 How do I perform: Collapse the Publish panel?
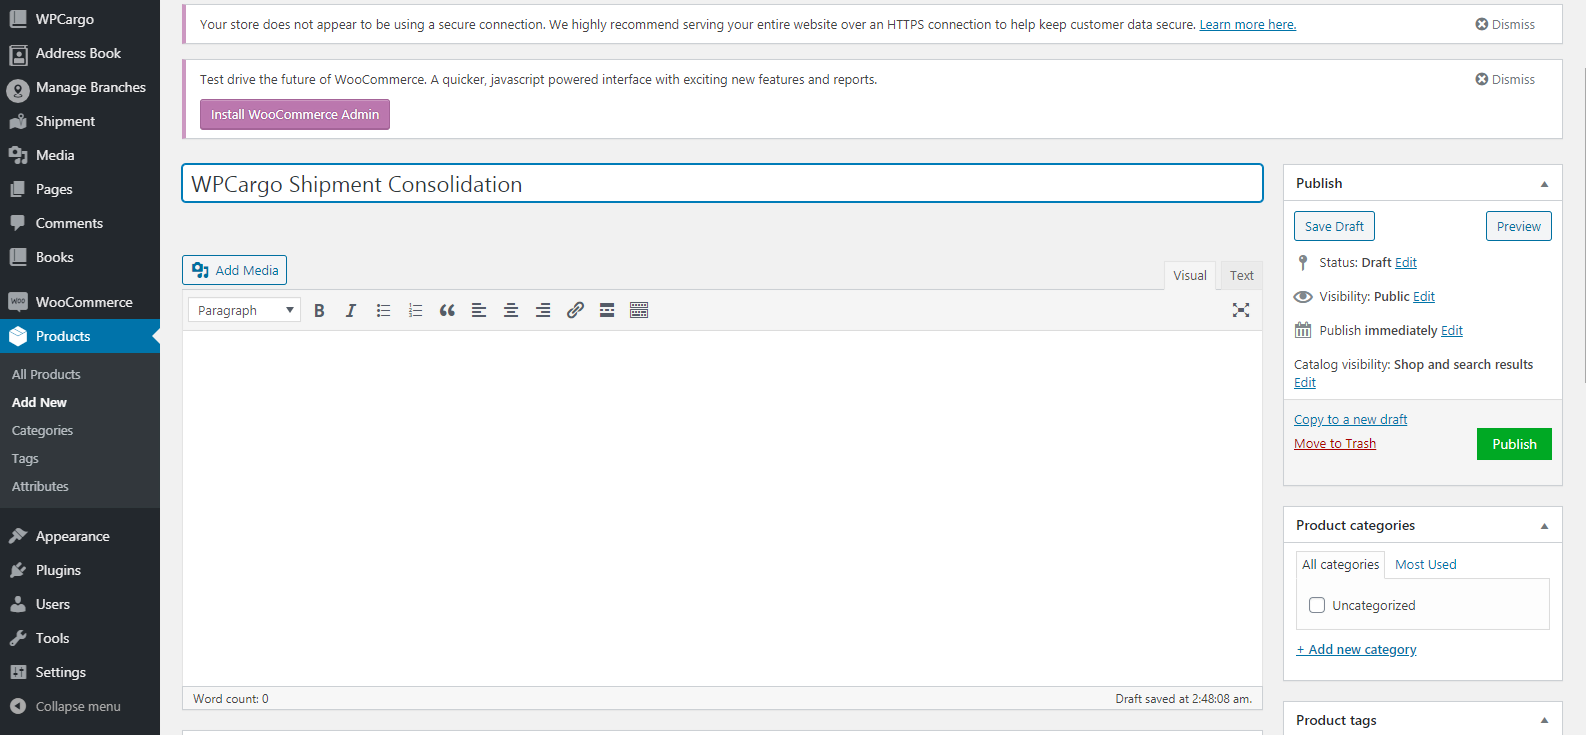click(1544, 184)
